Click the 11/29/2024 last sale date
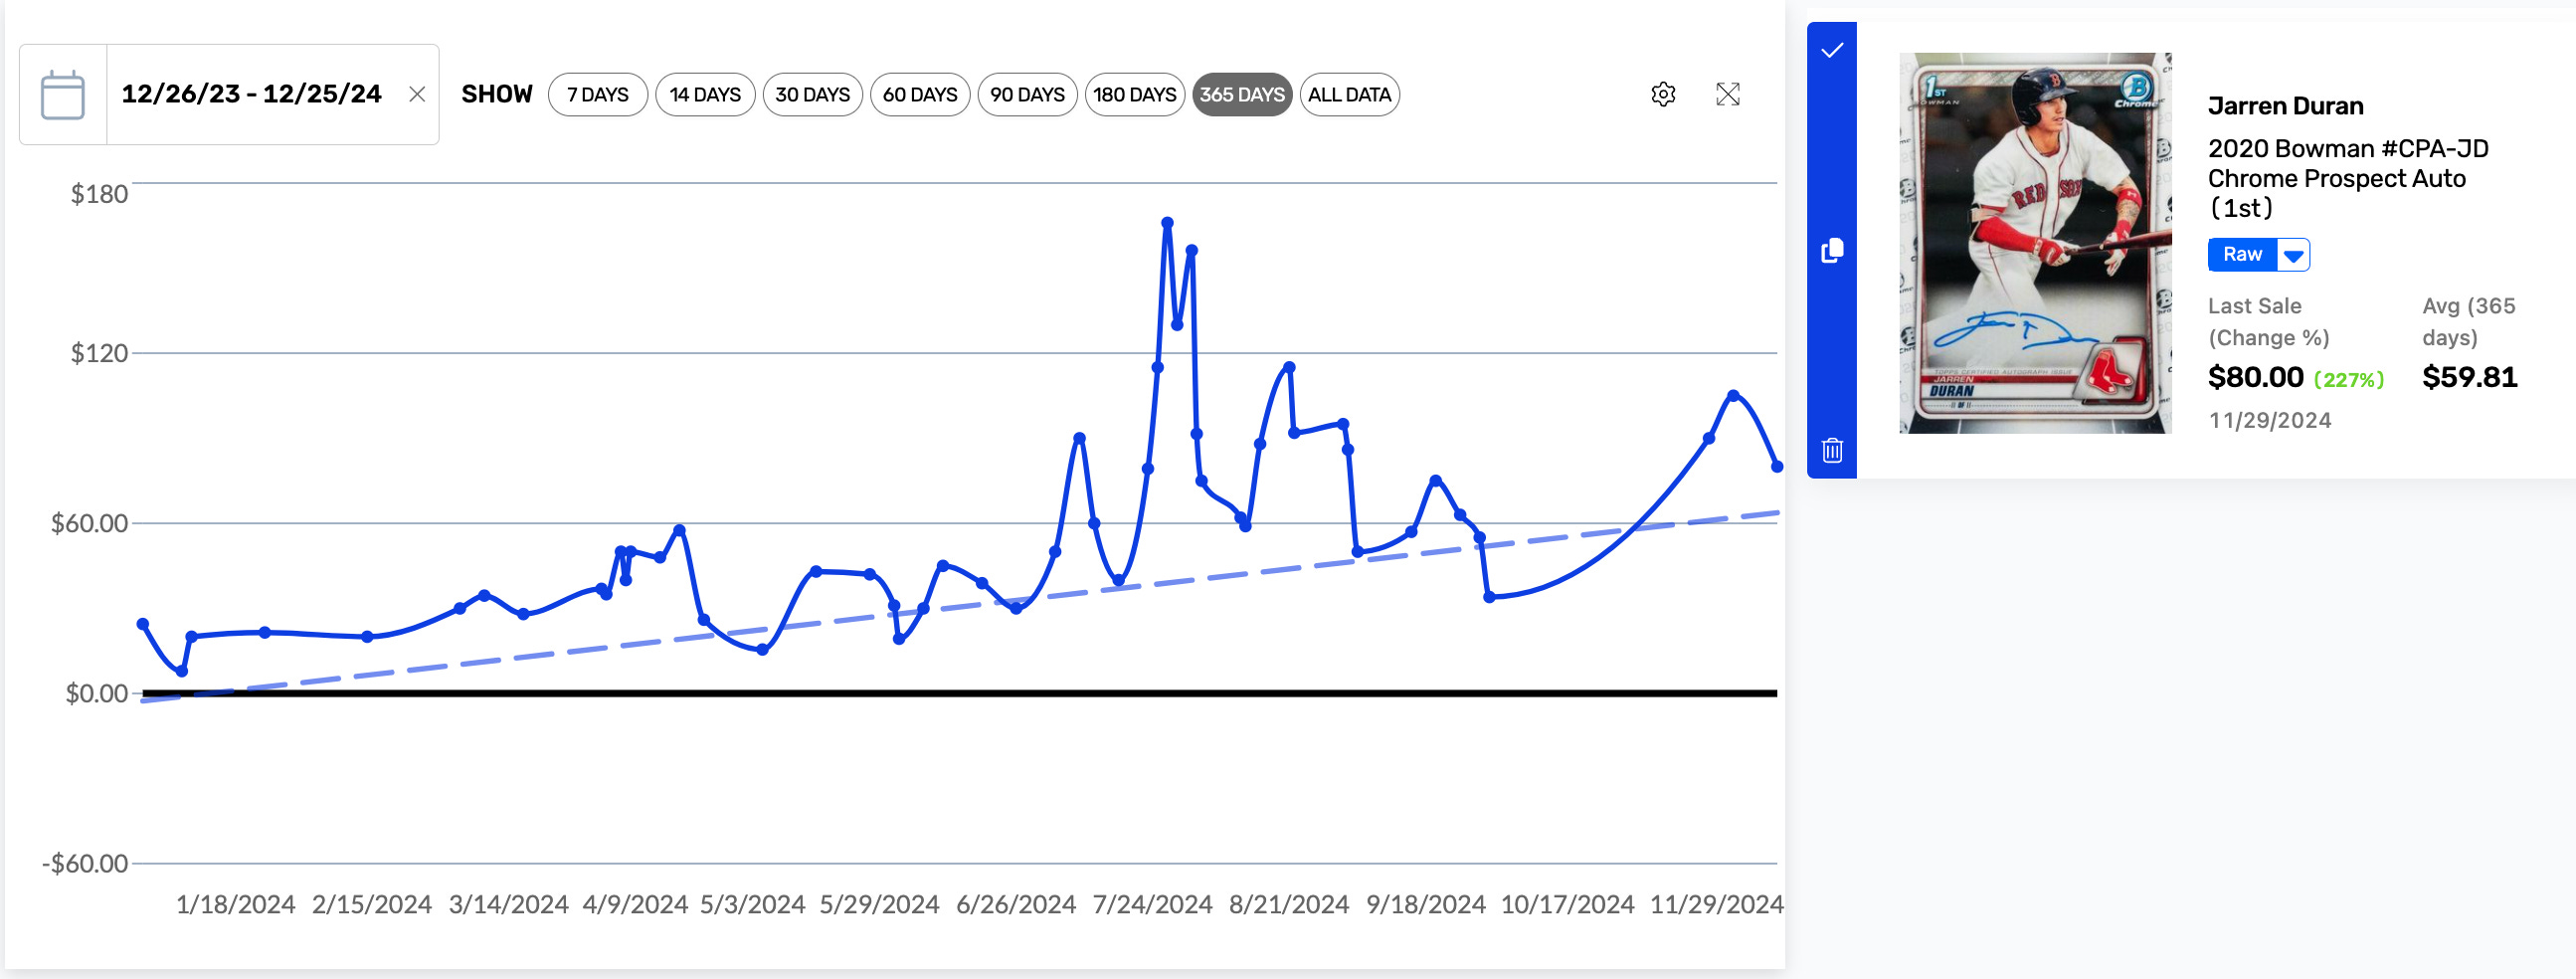The image size is (2576, 979). coord(2270,421)
